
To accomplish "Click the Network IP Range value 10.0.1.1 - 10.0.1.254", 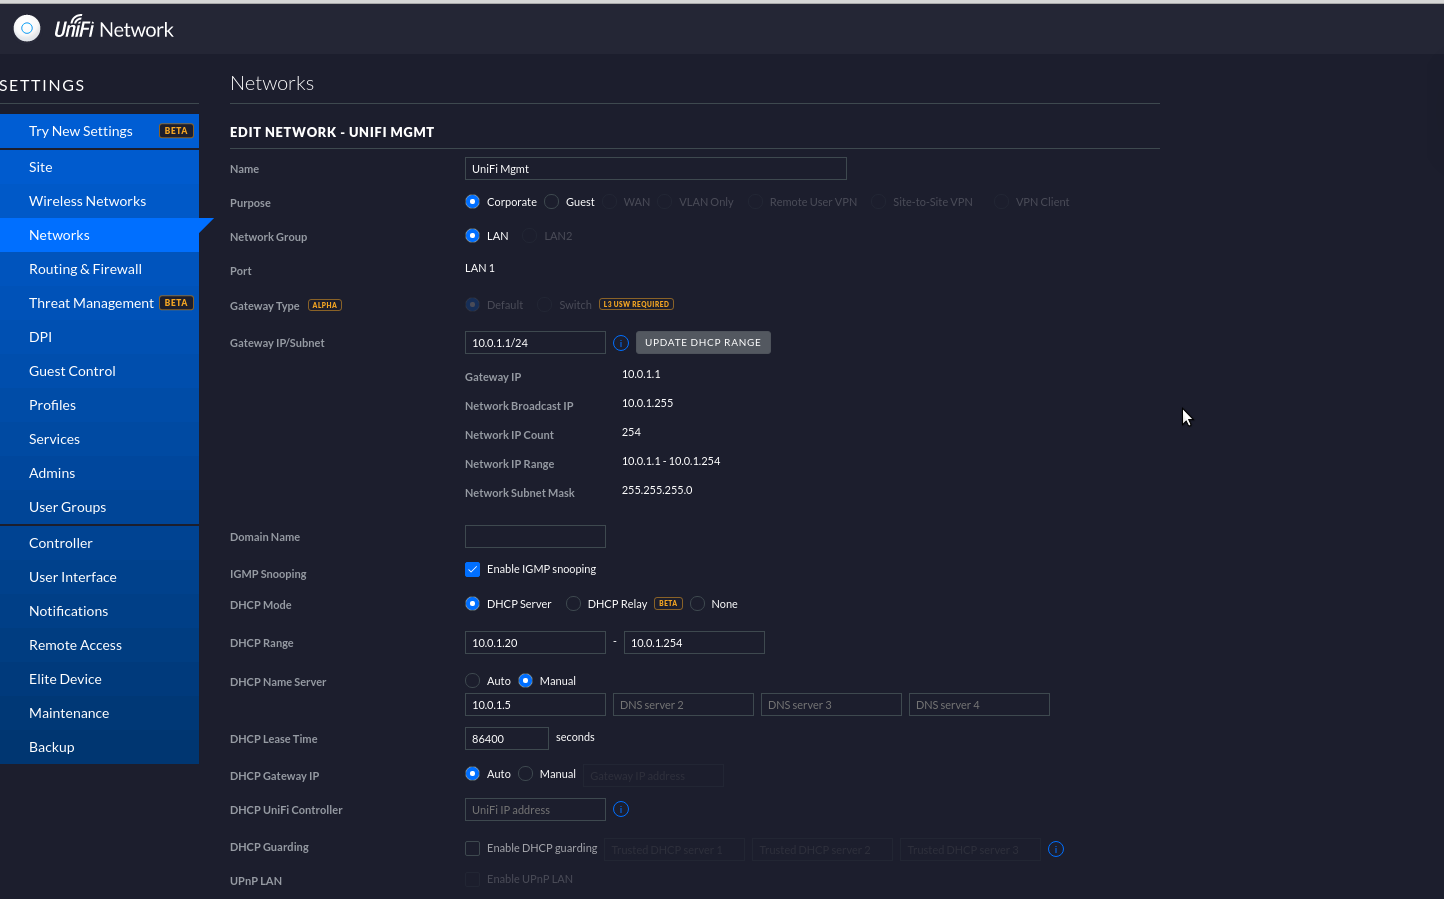I will point(671,461).
